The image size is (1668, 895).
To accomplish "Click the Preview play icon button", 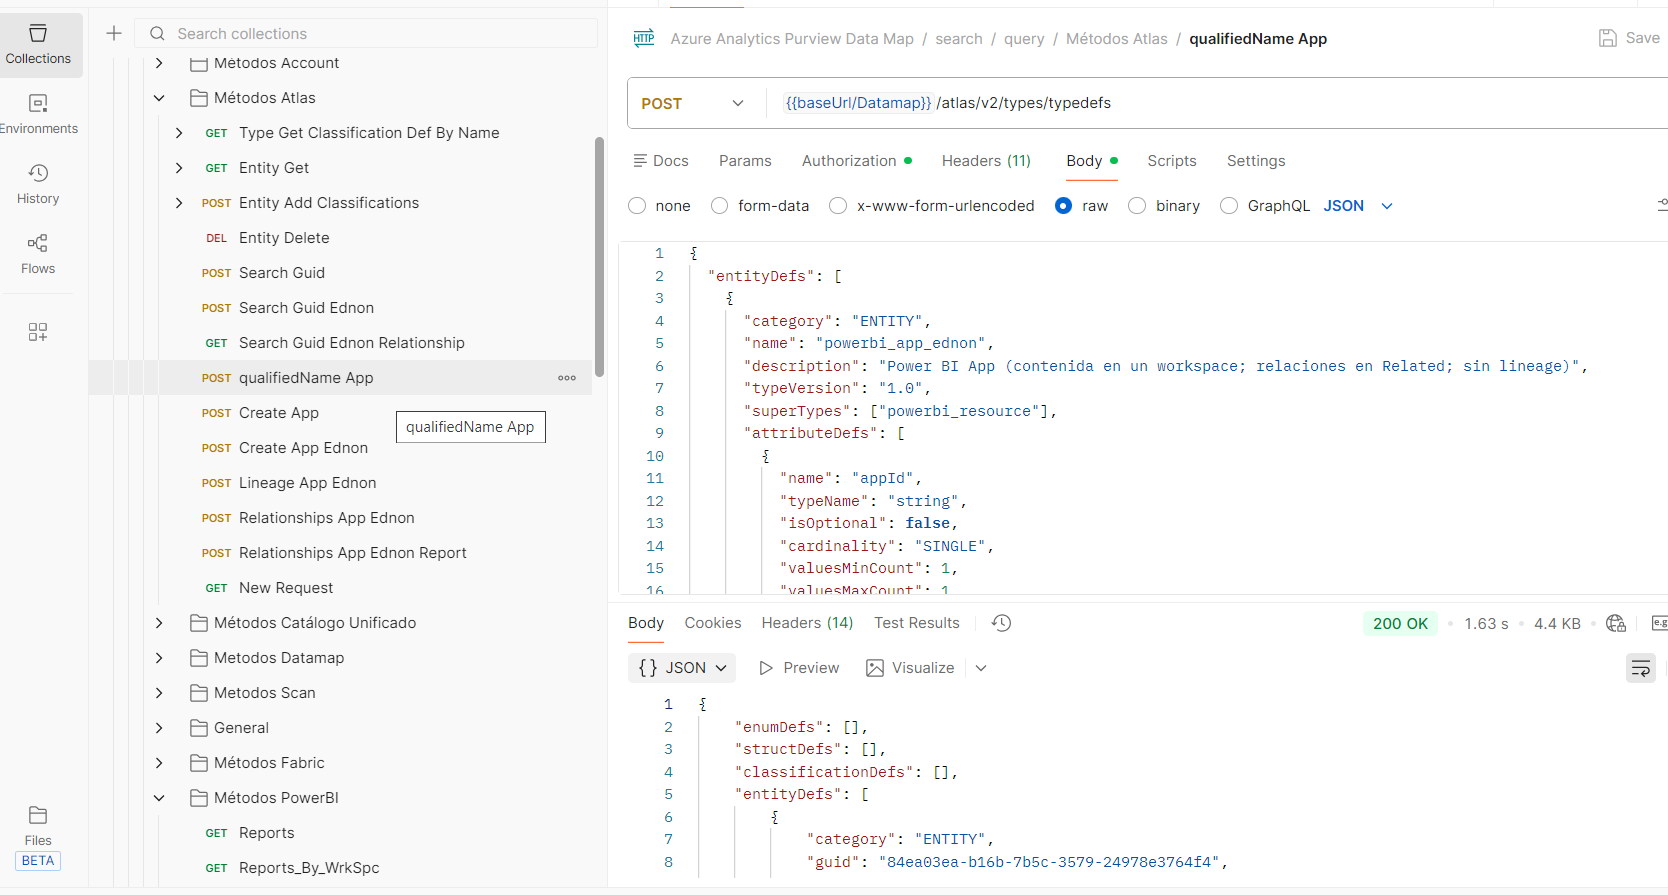I will [x=798, y=668].
